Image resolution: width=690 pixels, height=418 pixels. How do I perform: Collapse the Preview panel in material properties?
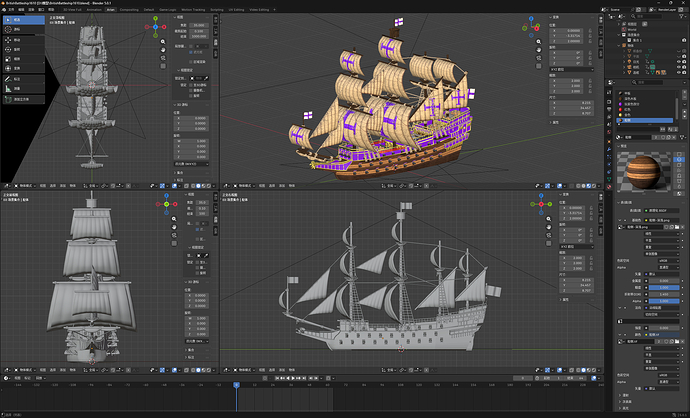pyautogui.click(x=619, y=146)
